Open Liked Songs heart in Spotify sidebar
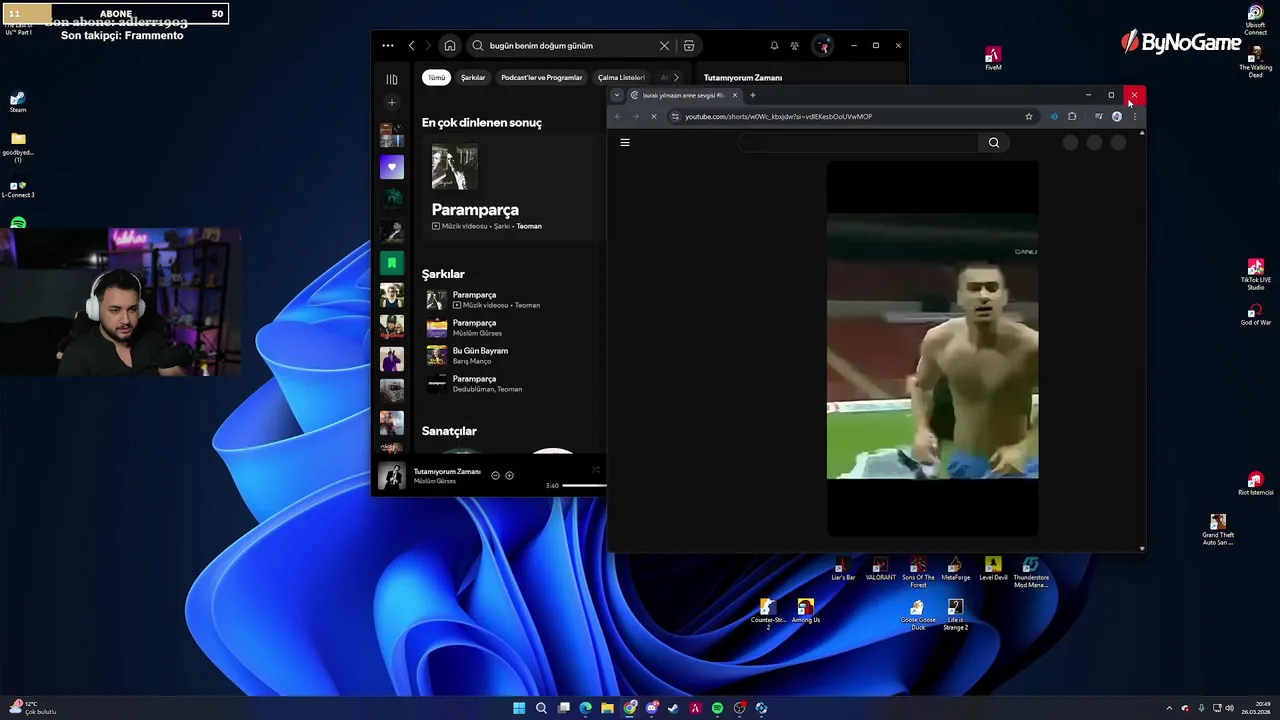The height and width of the screenshot is (720, 1280). (x=392, y=167)
